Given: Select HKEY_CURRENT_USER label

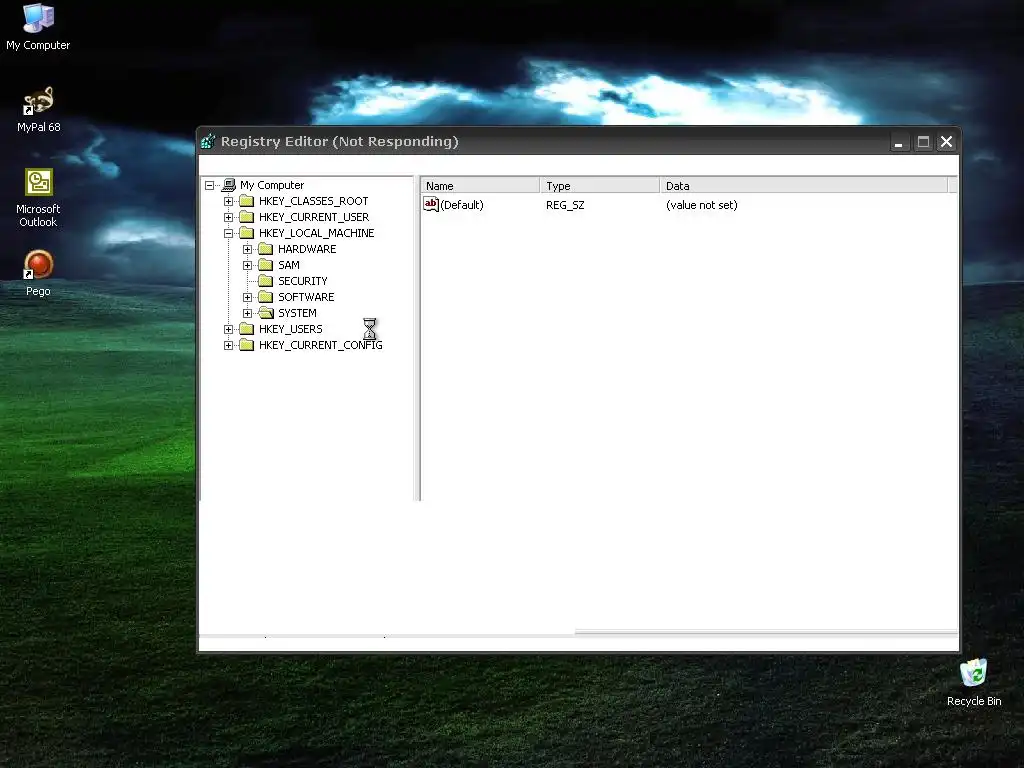Looking at the screenshot, I should (x=314, y=217).
